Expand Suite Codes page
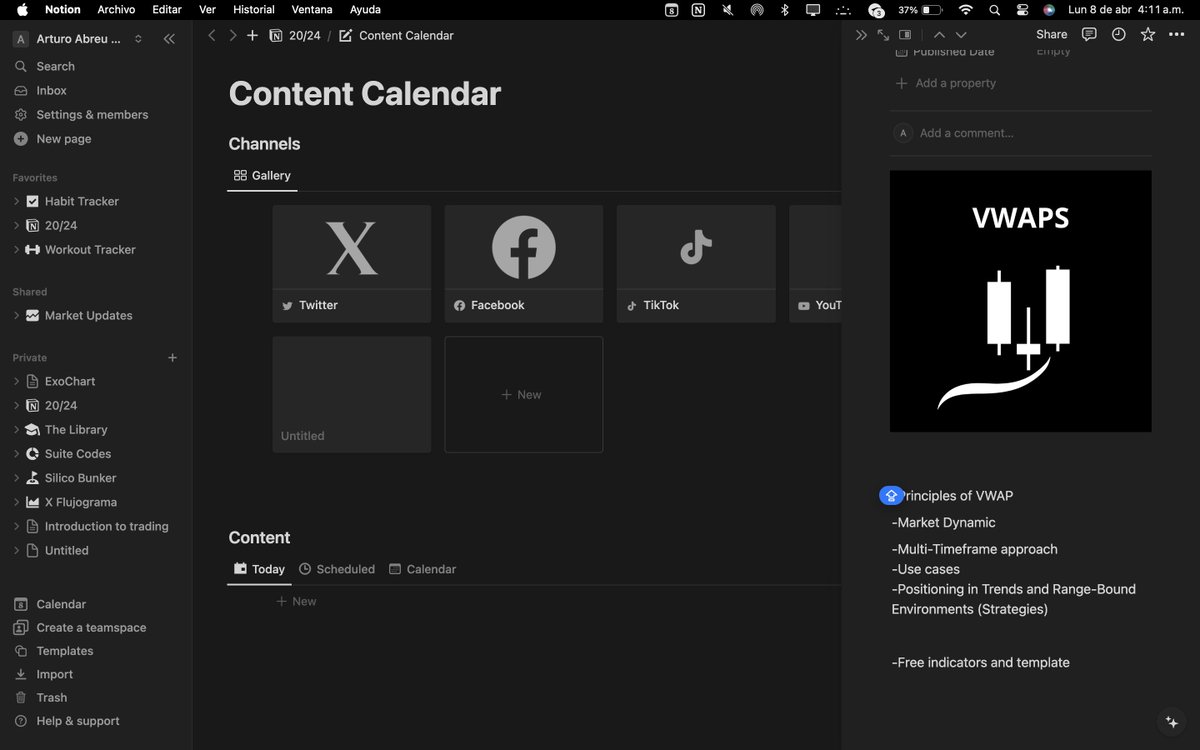The height and width of the screenshot is (750, 1200). (x=17, y=454)
